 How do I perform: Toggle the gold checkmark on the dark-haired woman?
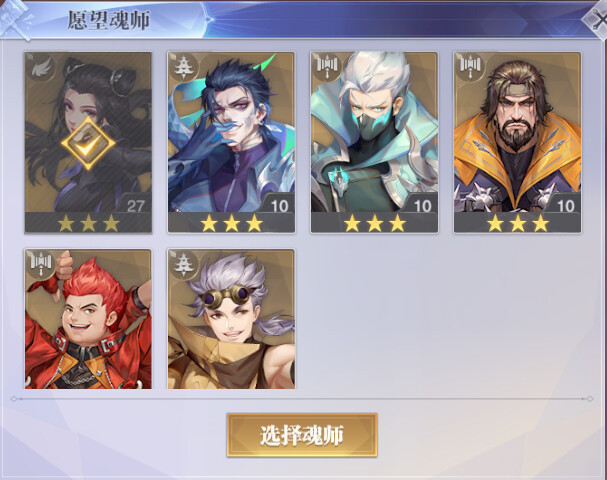pos(88,143)
